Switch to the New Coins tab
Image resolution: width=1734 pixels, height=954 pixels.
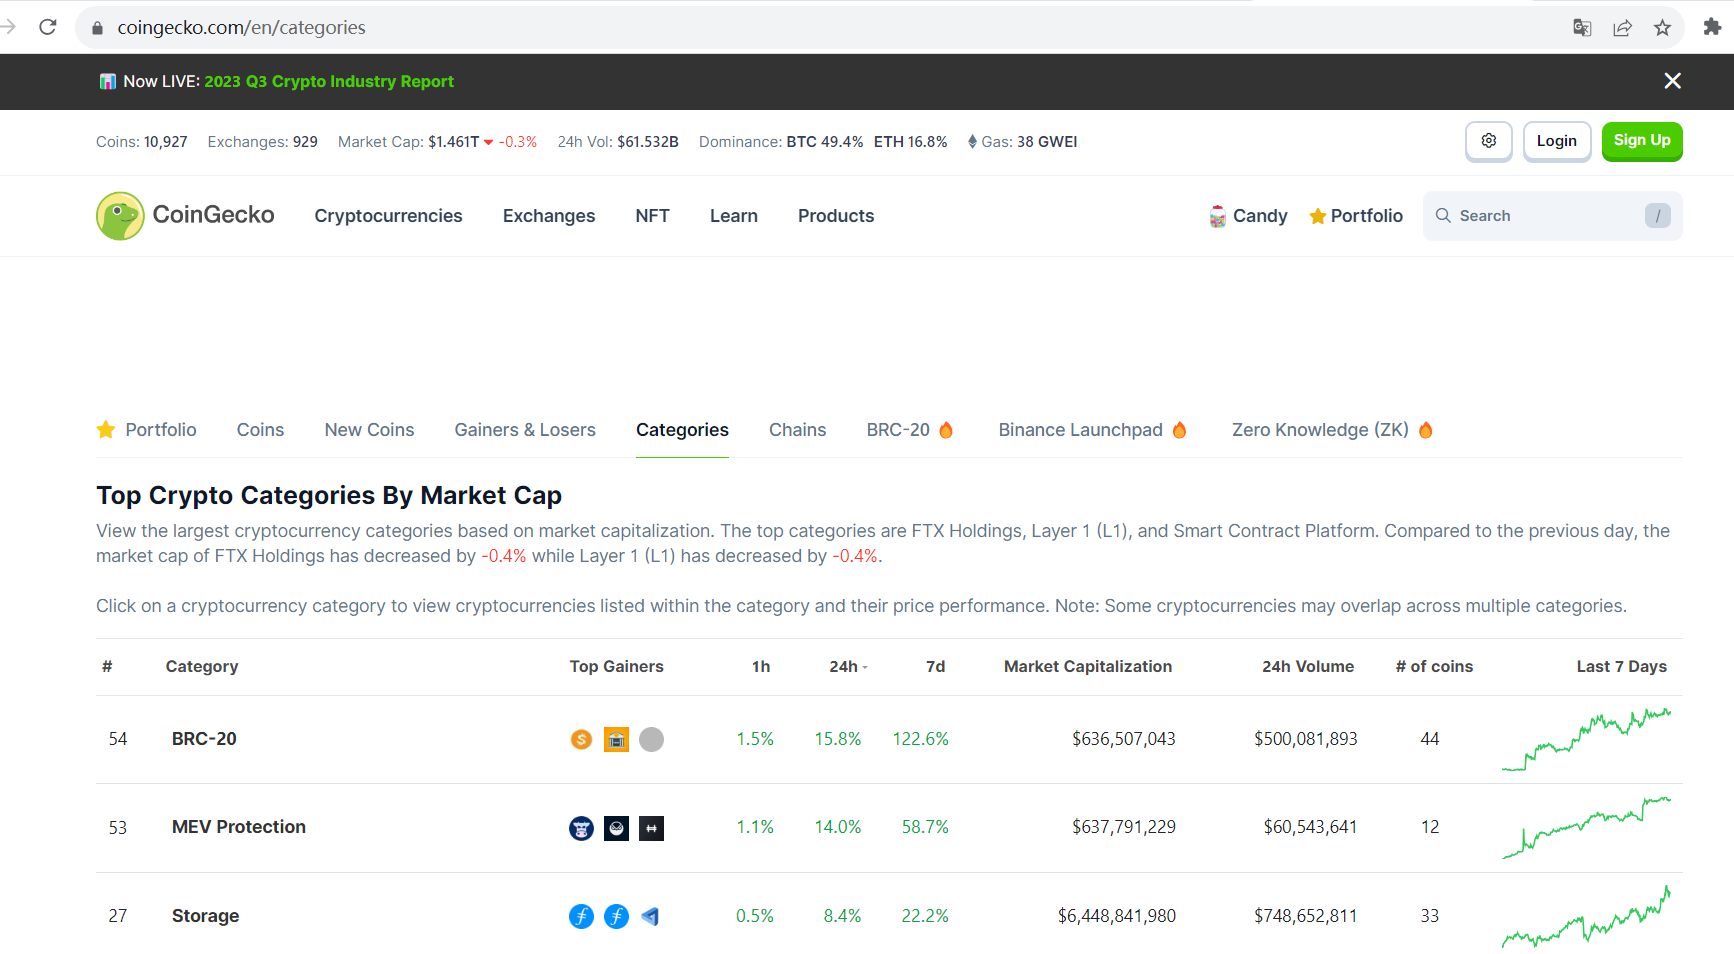369,430
